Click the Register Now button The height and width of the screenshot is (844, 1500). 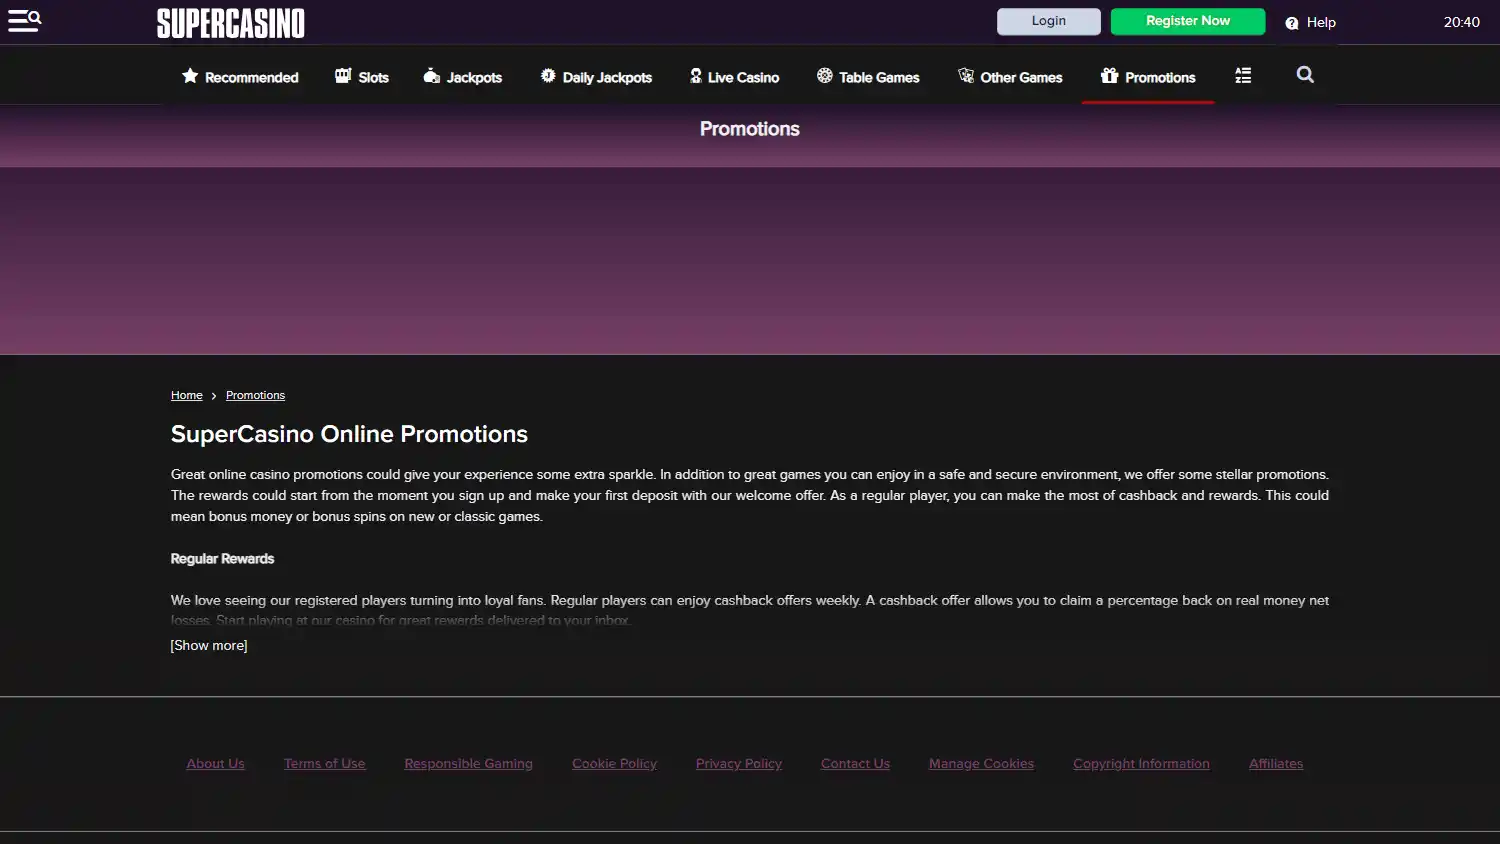[x=1188, y=21]
